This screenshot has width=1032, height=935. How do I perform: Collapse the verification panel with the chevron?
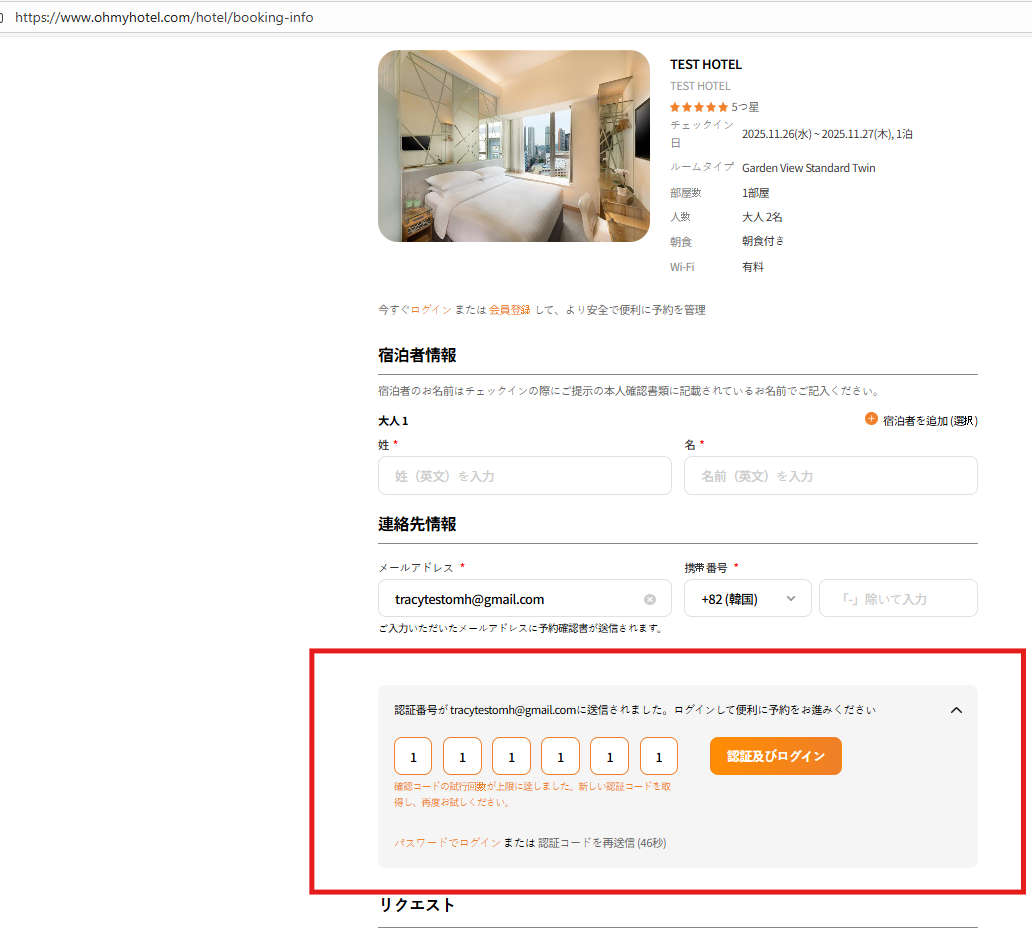point(956,710)
